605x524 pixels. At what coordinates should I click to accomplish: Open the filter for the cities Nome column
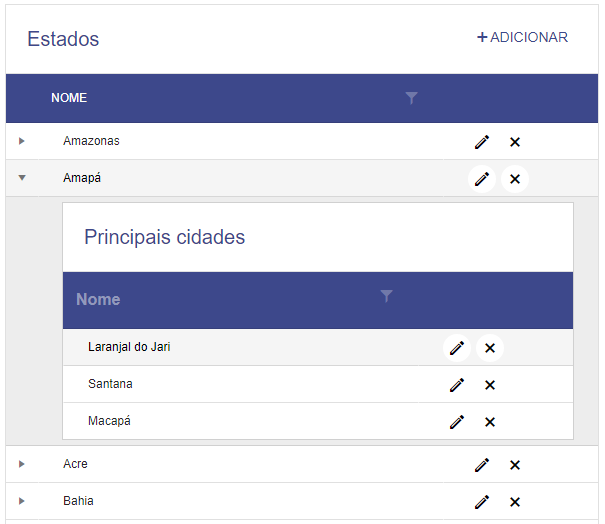coord(386,296)
